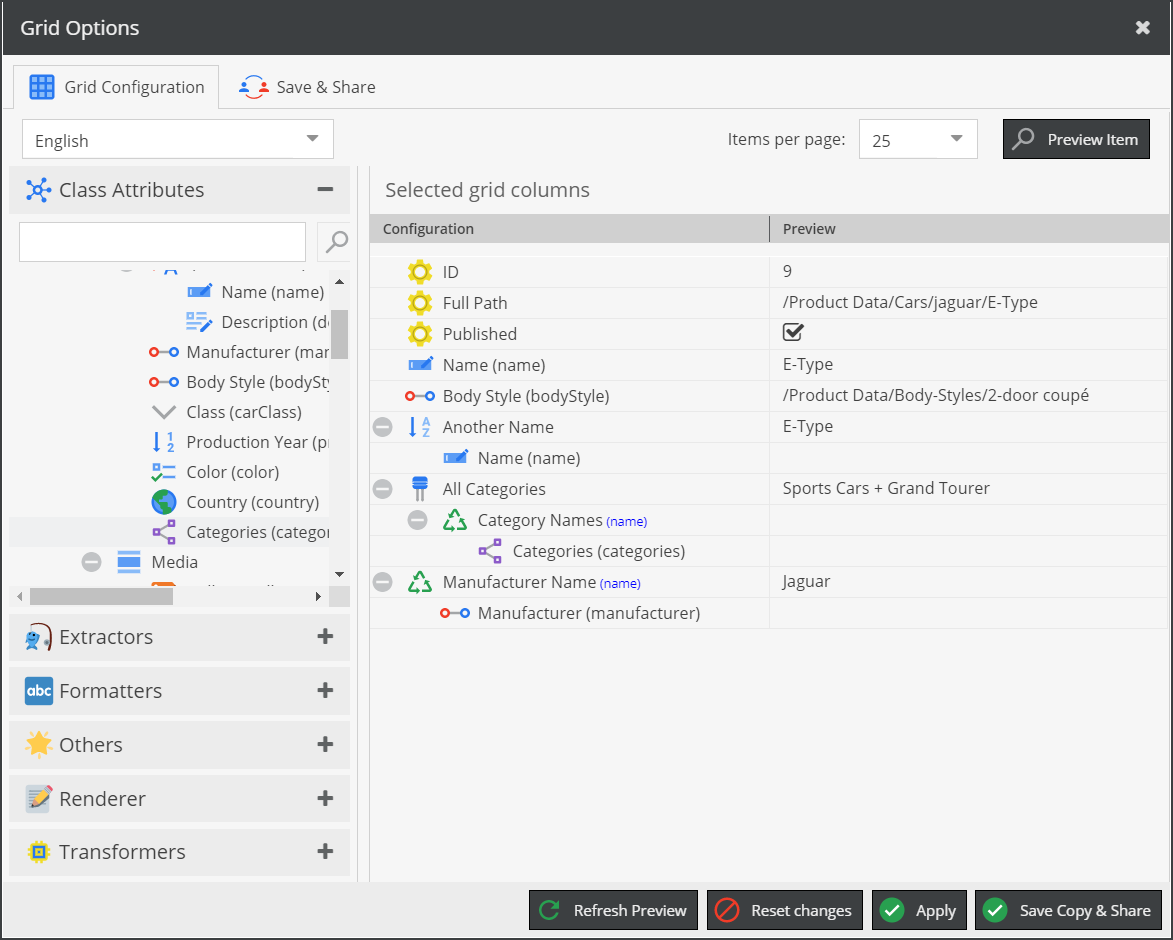
Task: Click the tree vertical scrollbar thumb
Action: point(340,334)
